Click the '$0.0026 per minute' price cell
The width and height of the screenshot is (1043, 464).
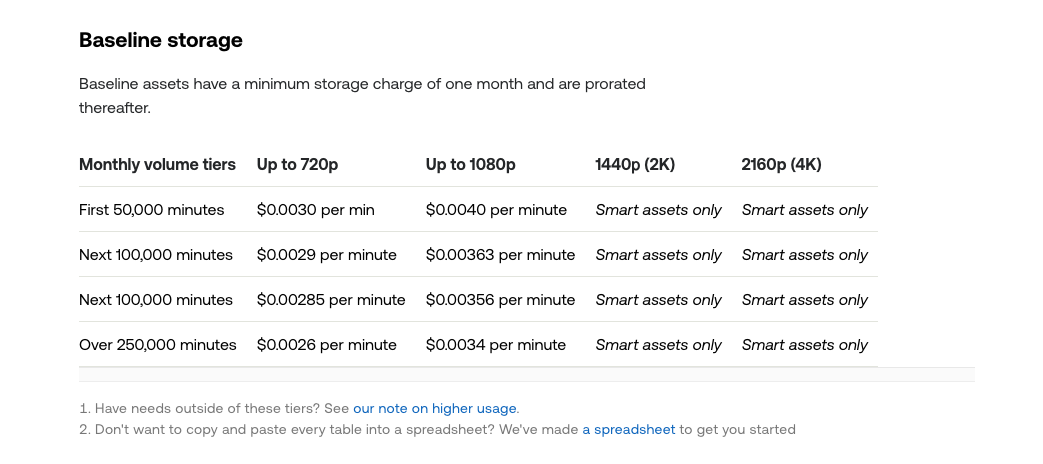pos(327,345)
